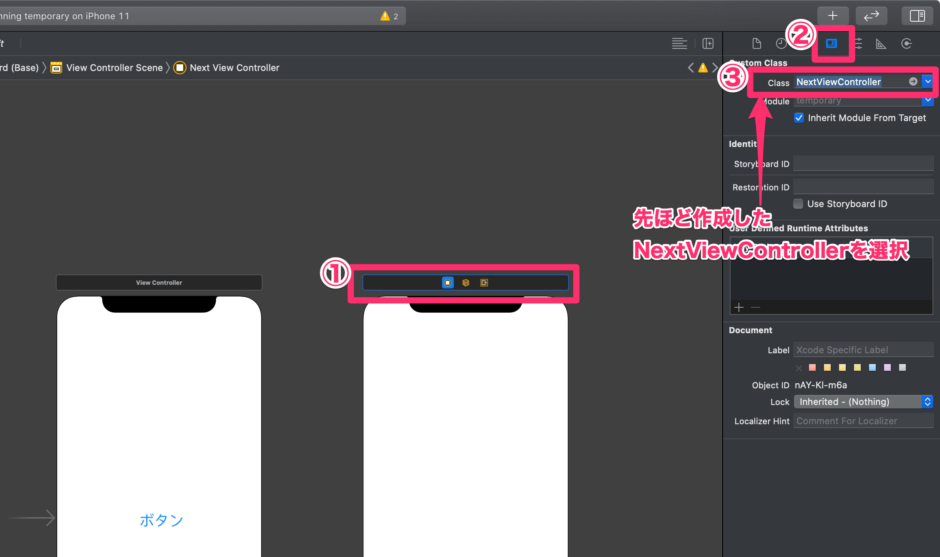Expand the Class dropdown list
The width and height of the screenshot is (940, 557).
pyautogui.click(x=928, y=82)
